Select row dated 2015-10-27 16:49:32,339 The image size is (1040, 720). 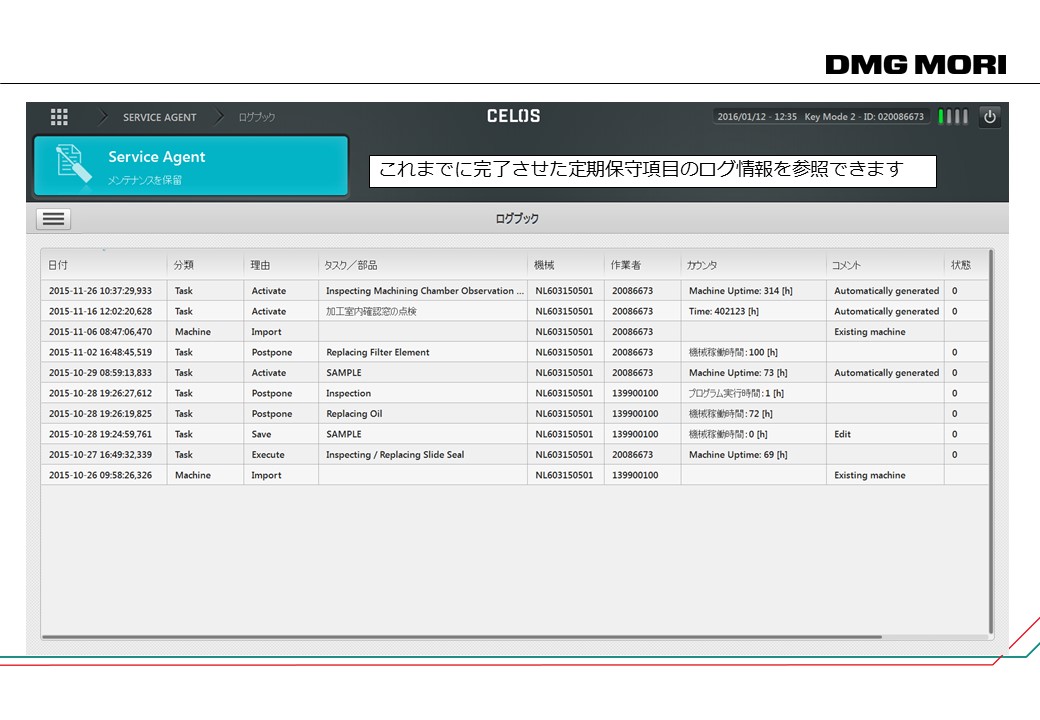(515, 455)
